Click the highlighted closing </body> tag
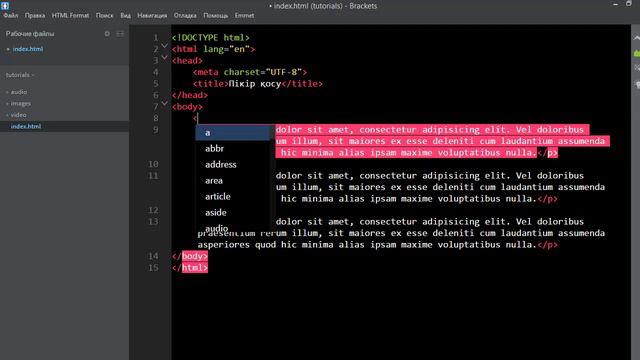640x360 pixels. coord(190,256)
